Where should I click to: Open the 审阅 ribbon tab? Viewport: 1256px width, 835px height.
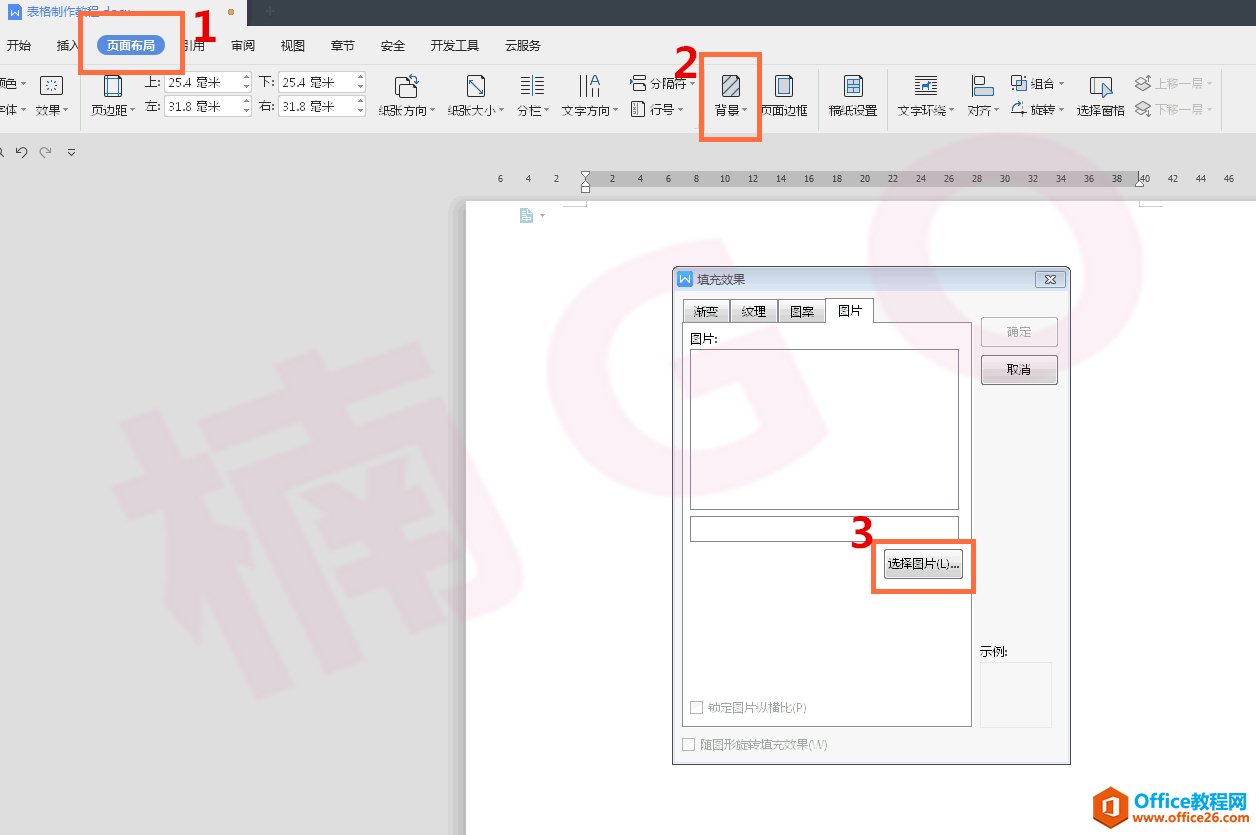pyautogui.click(x=243, y=46)
